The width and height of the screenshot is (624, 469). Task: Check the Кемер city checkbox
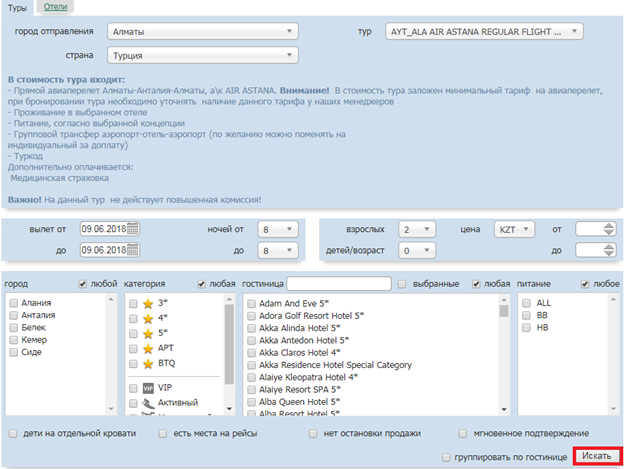click(14, 340)
